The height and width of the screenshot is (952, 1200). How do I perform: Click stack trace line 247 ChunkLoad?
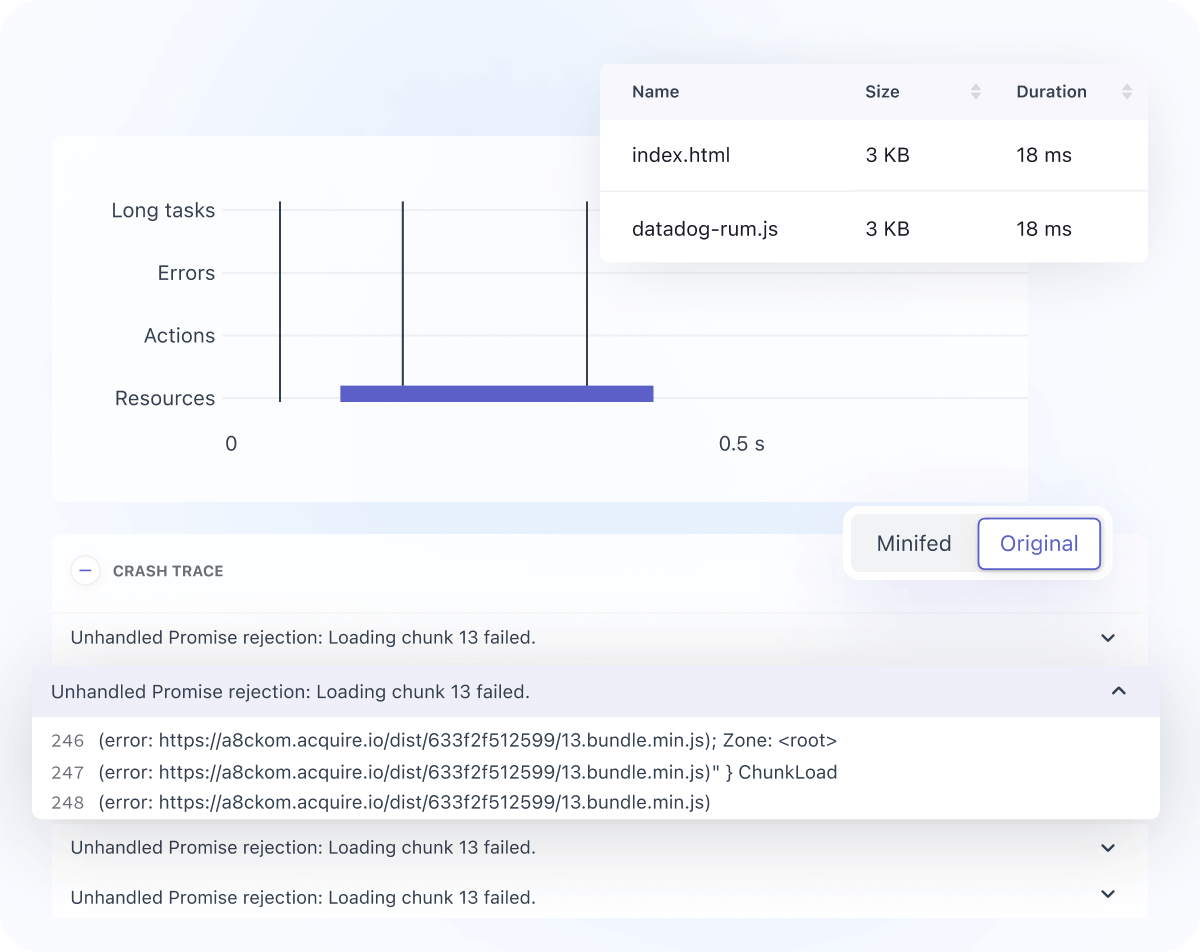point(444,772)
